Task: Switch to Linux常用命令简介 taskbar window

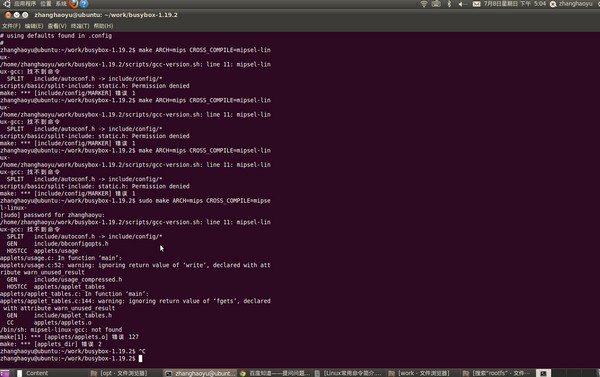Action: click(x=349, y=373)
